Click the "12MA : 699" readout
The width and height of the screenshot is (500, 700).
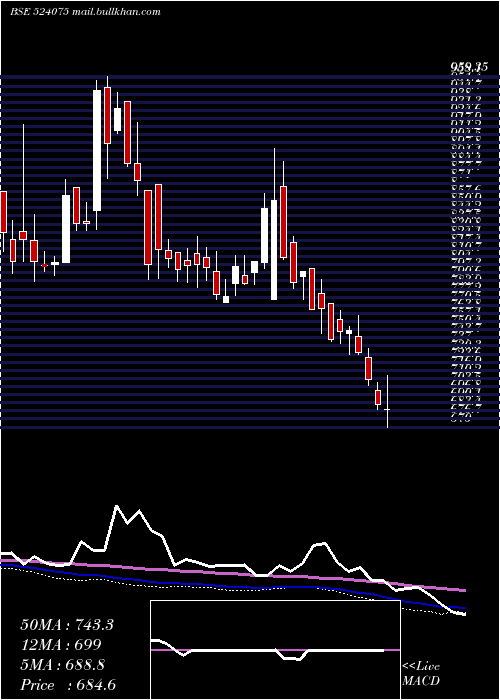tap(61, 645)
